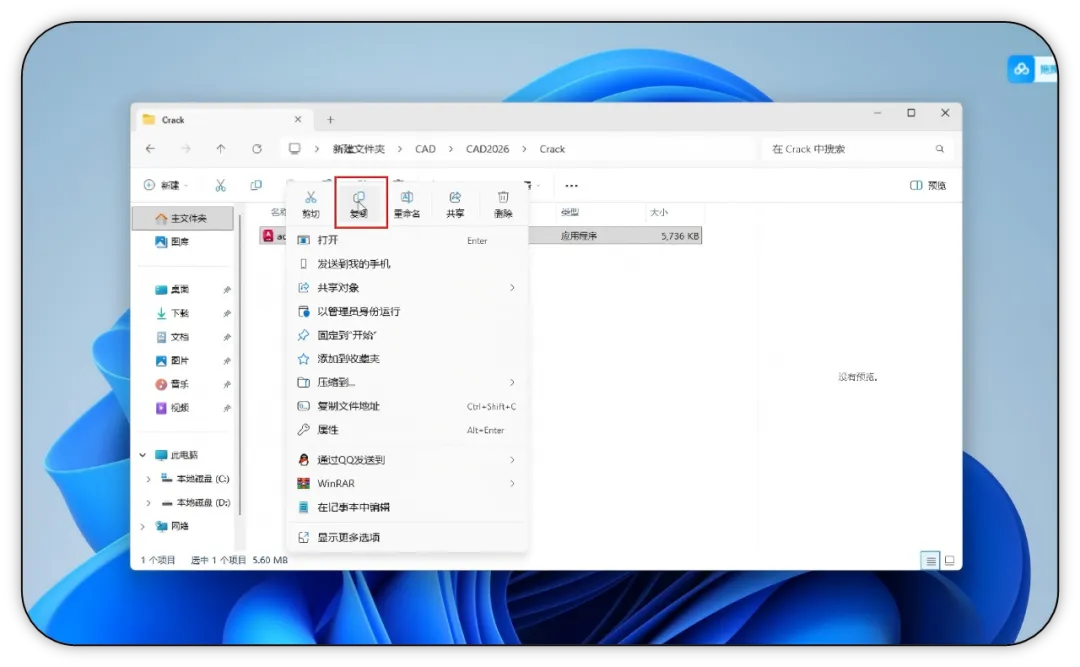Image resolution: width=1080 pixels, height=667 pixels.
Task: Open 视频 Videos in the sidebar
Action: pos(173,408)
